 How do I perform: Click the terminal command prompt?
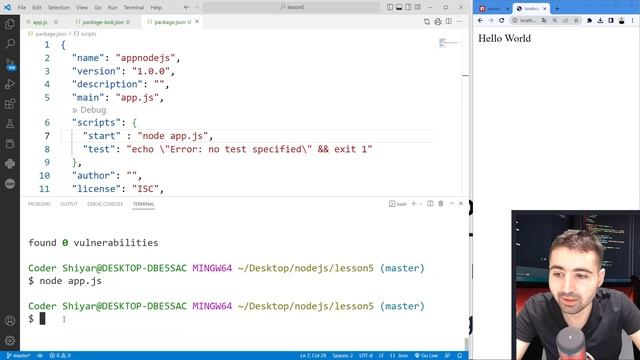42,319
